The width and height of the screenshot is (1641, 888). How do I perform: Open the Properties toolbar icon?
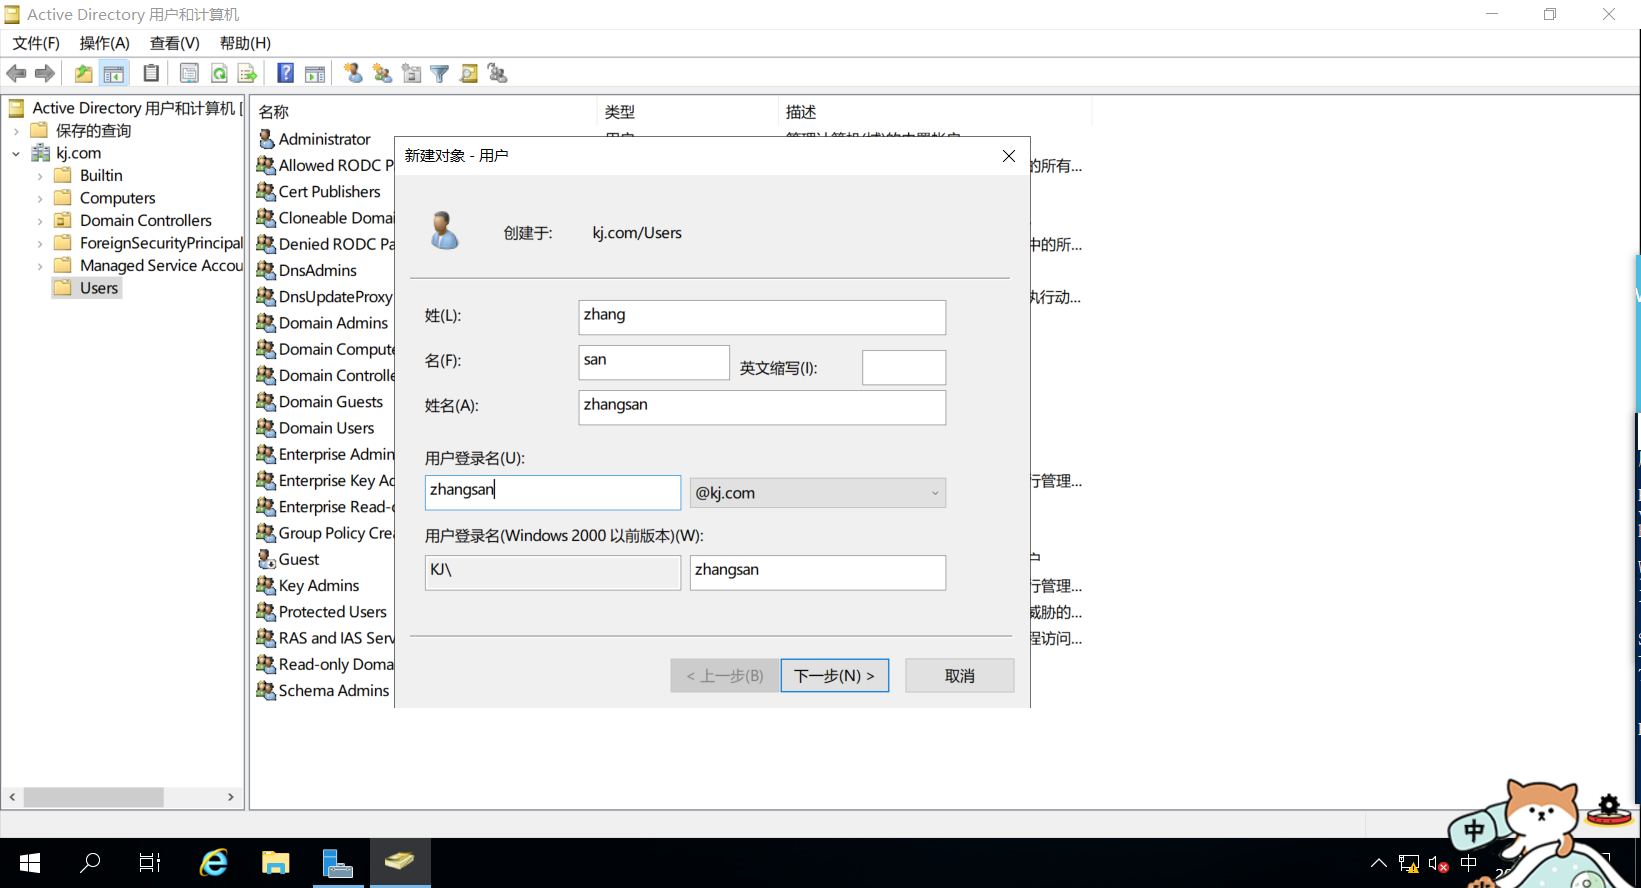(189, 73)
